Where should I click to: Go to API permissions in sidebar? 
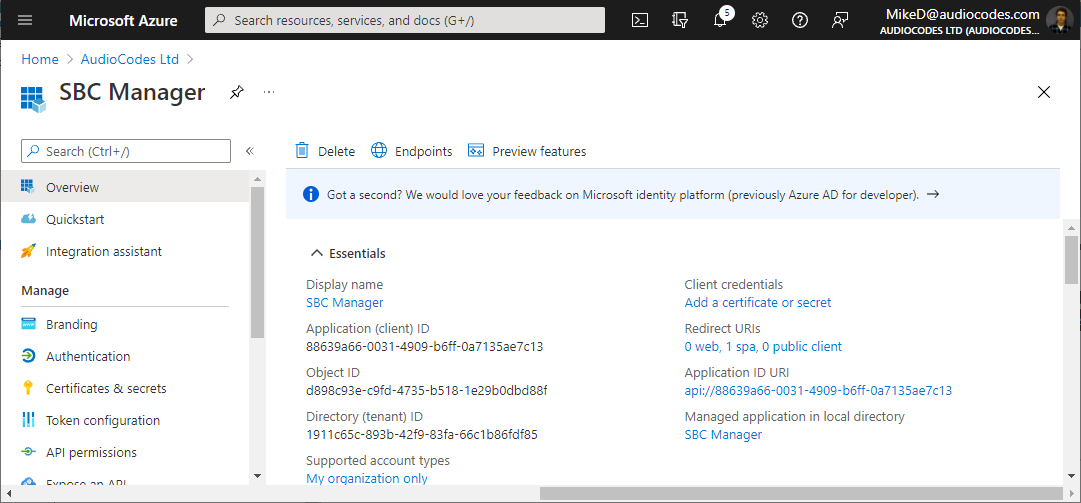91,452
